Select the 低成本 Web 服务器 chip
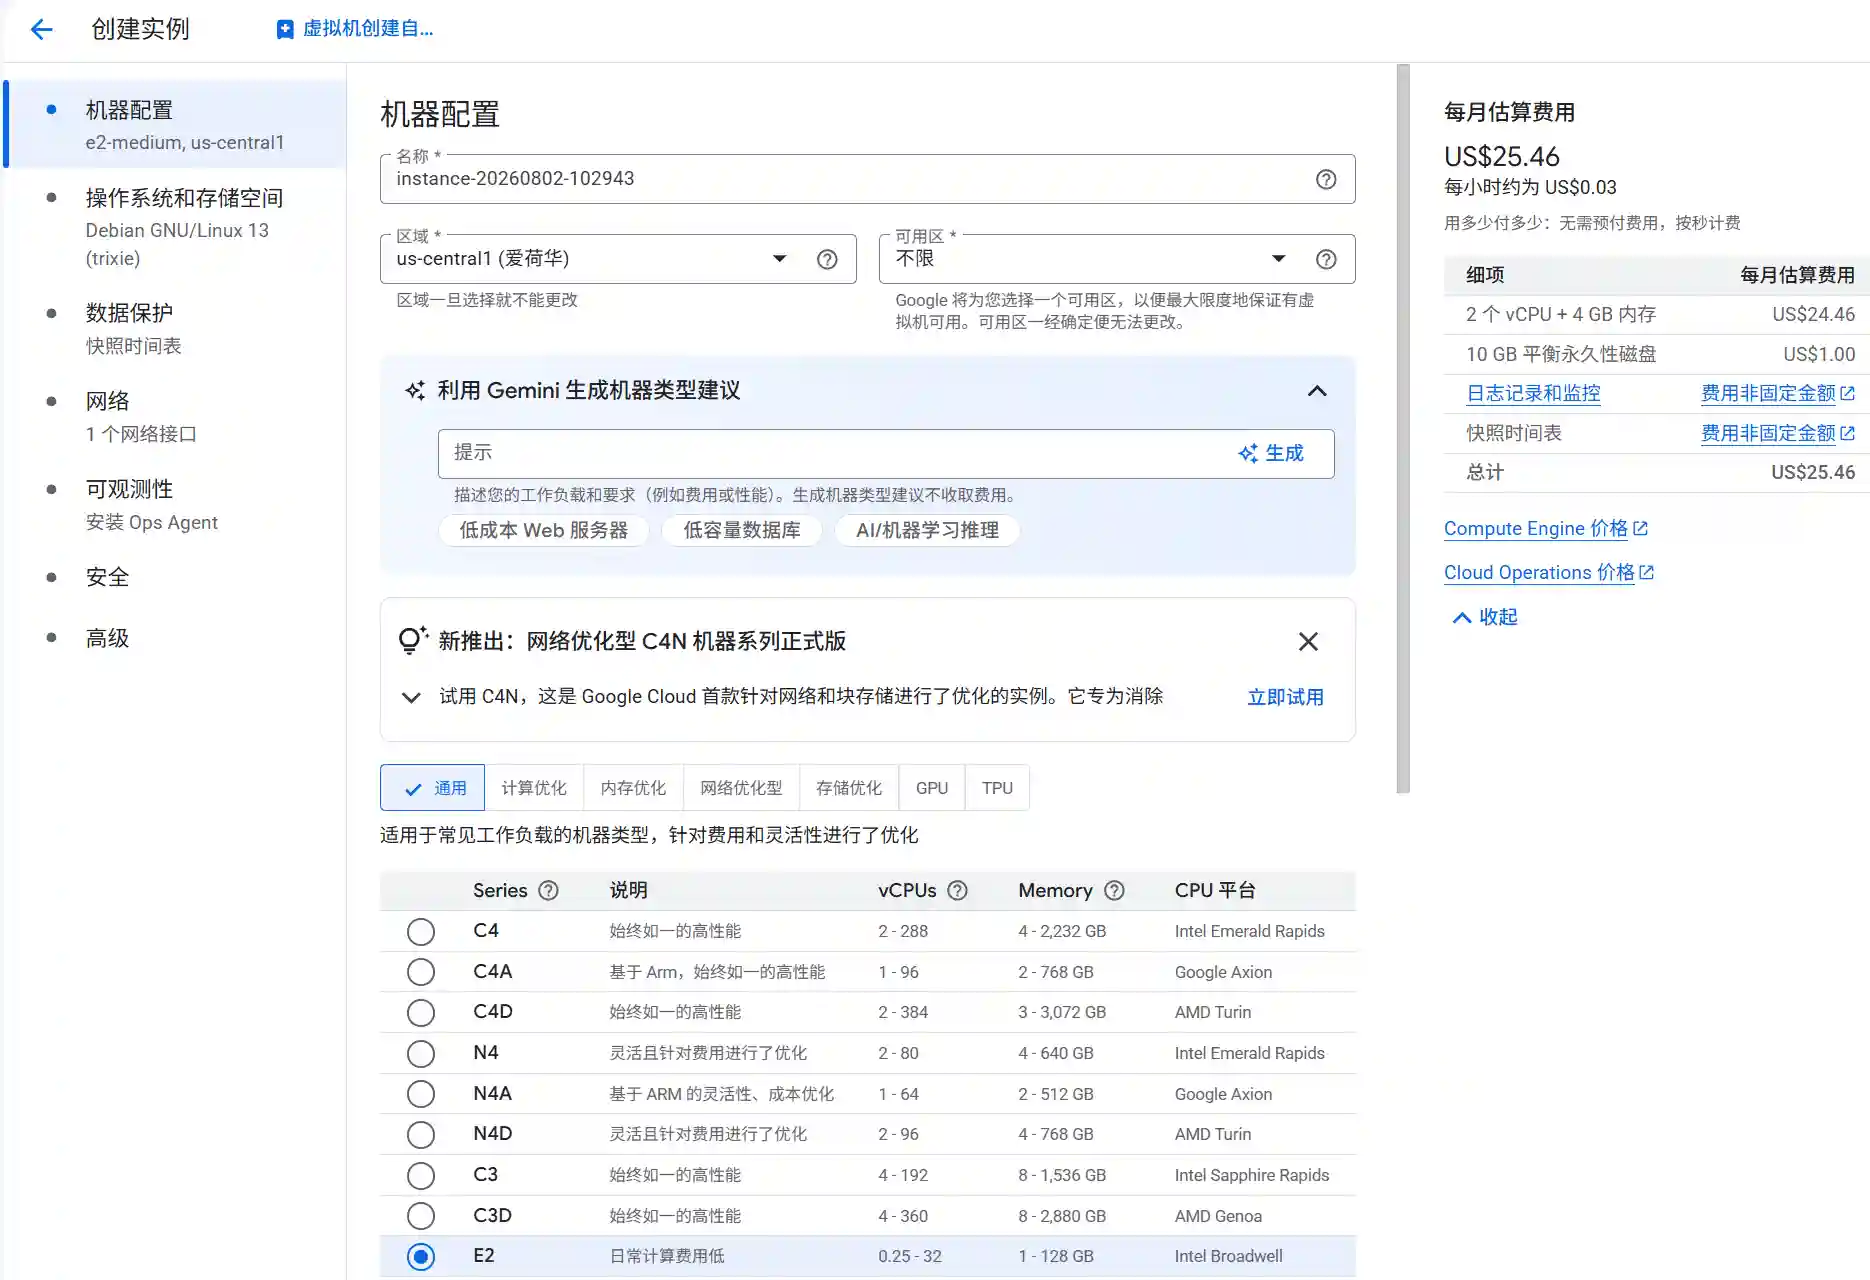 click(544, 530)
